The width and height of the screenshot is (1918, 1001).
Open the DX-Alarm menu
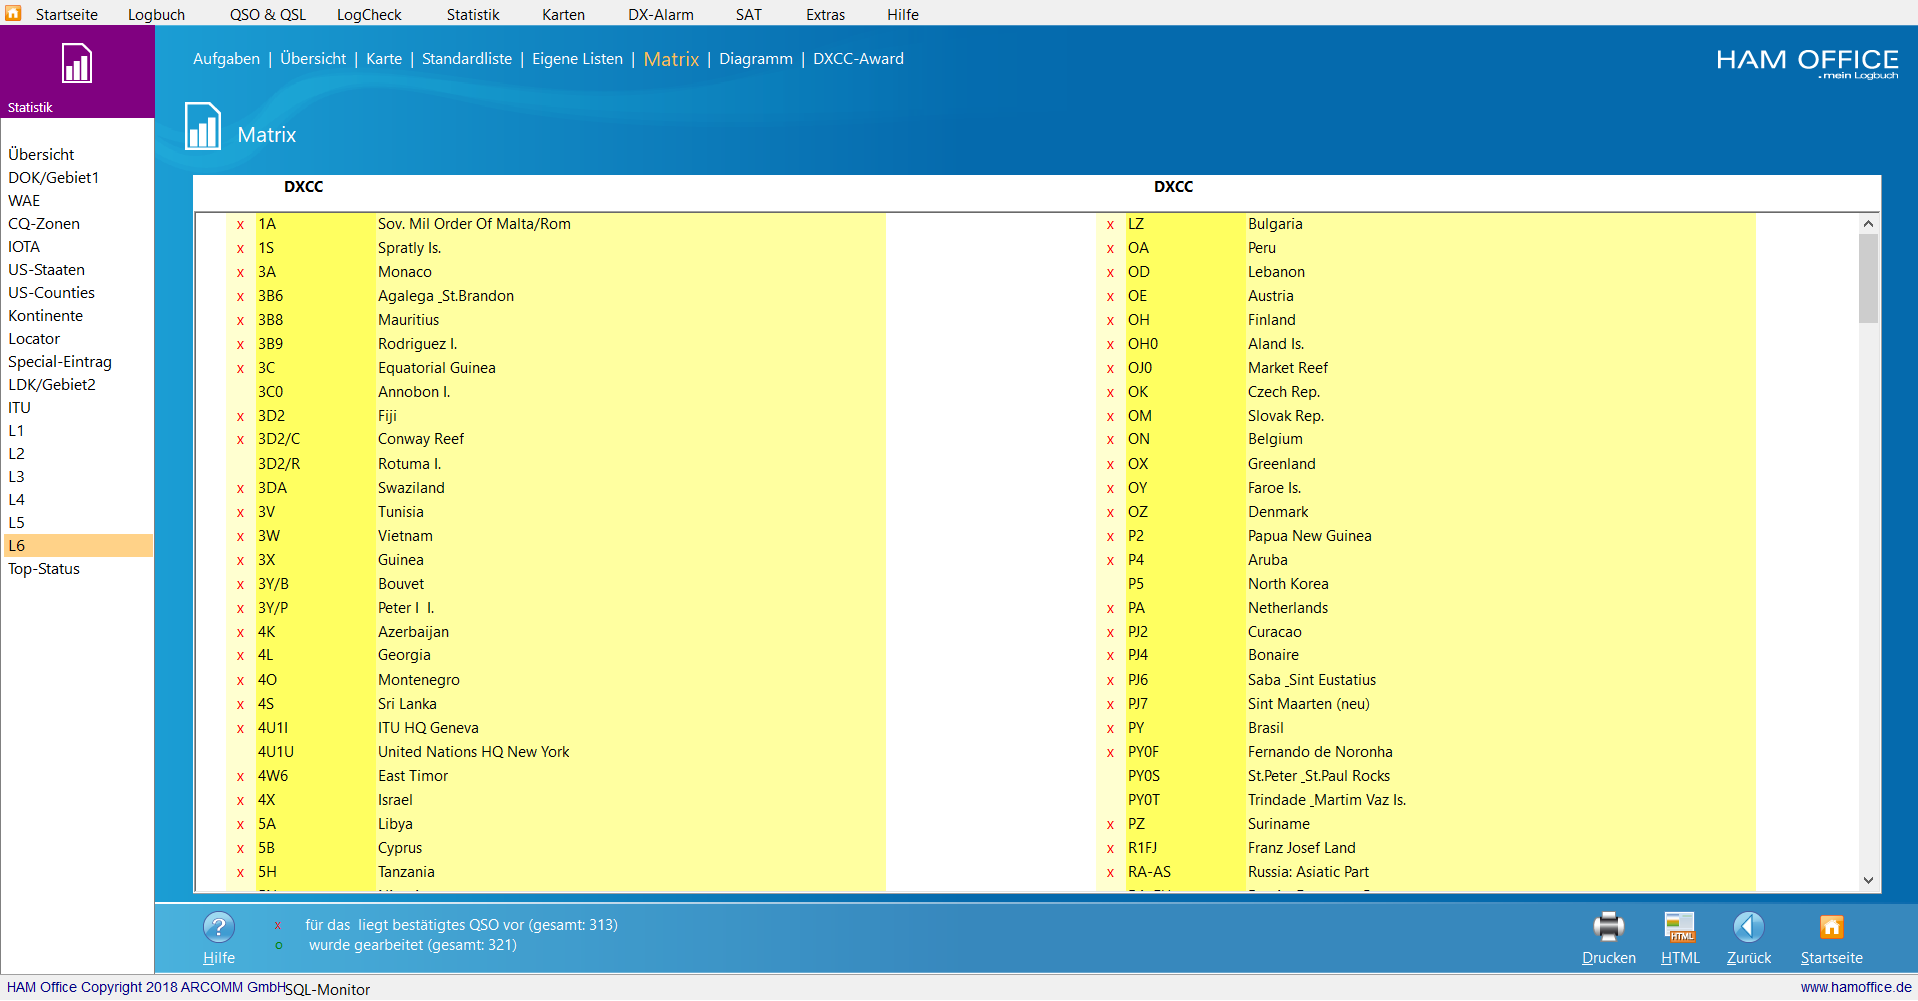click(x=660, y=15)
